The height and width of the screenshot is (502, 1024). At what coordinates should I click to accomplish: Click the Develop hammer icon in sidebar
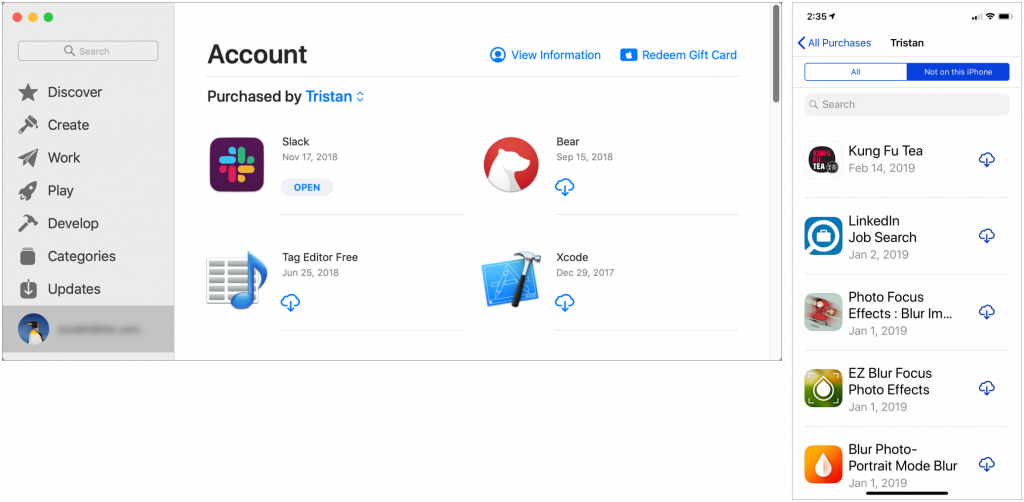28,223
